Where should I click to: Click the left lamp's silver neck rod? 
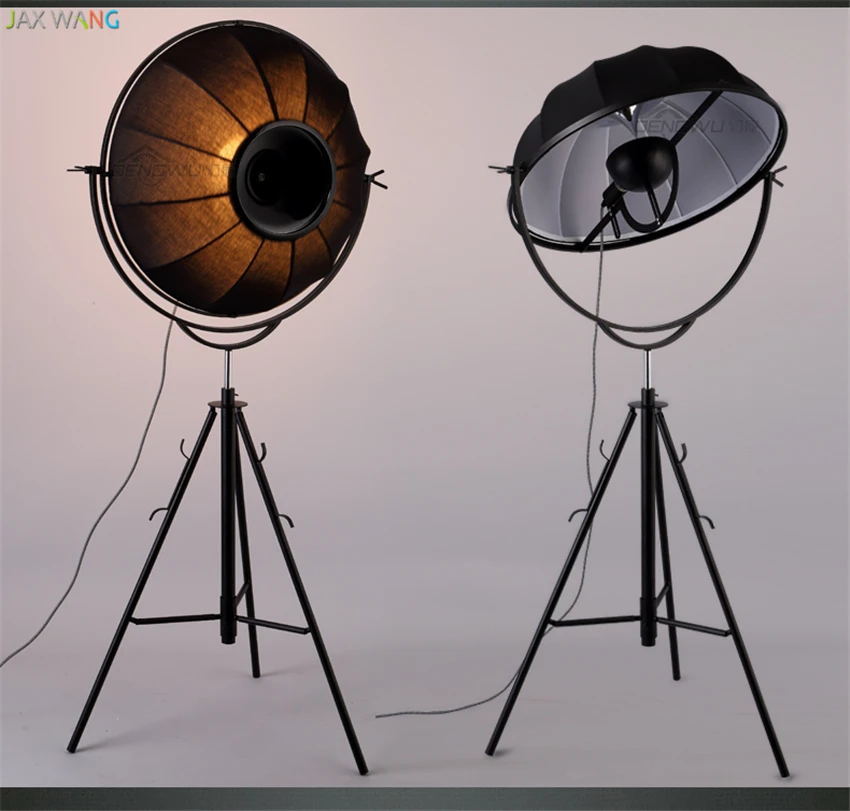tap(227, 369)
